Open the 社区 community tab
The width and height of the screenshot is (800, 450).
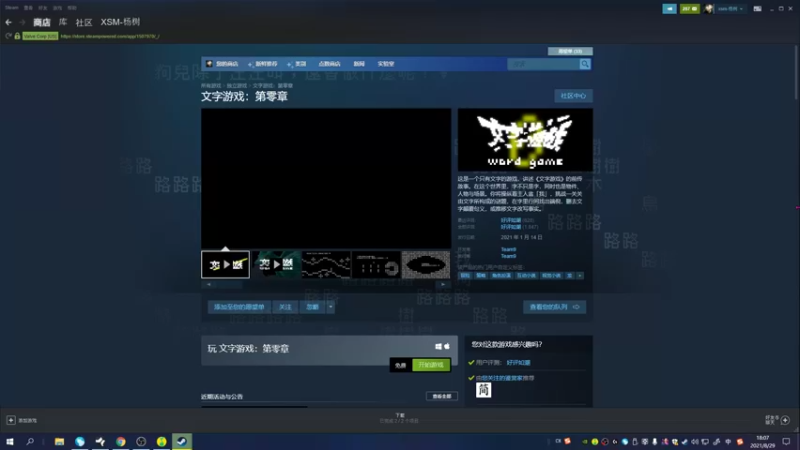click(84, 22)
